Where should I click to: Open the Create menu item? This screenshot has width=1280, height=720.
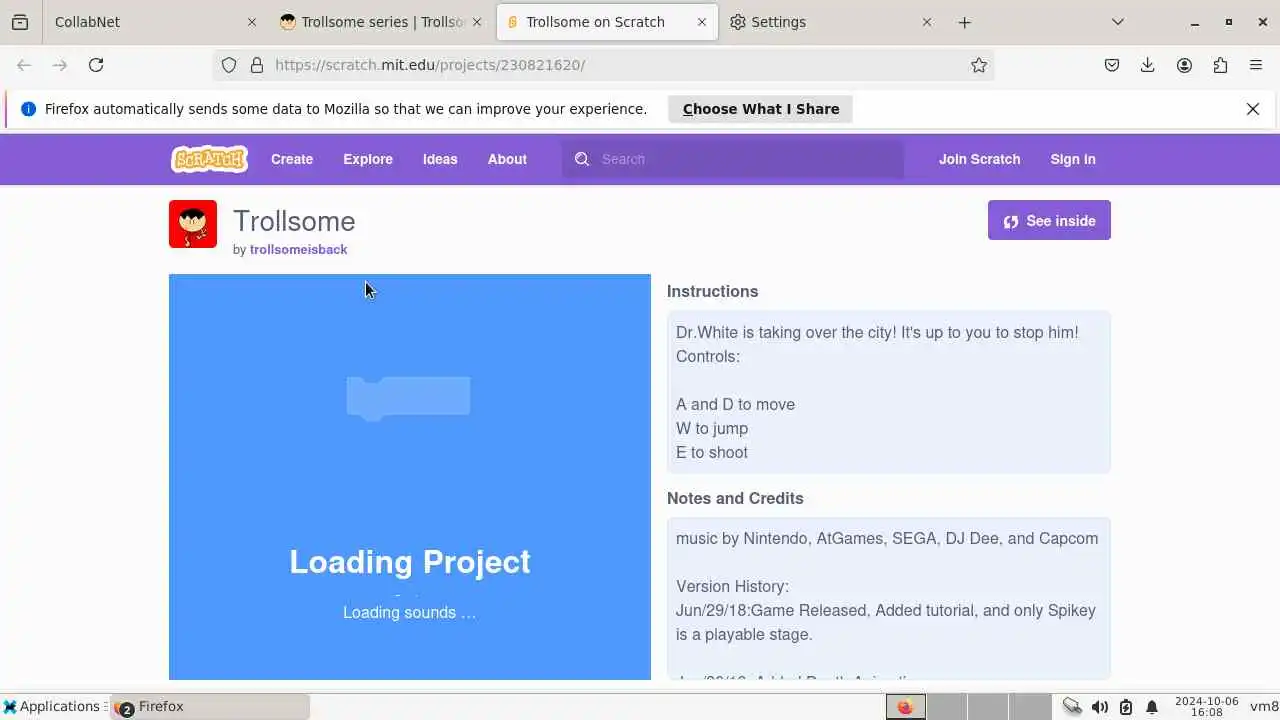tap(292, 159)
